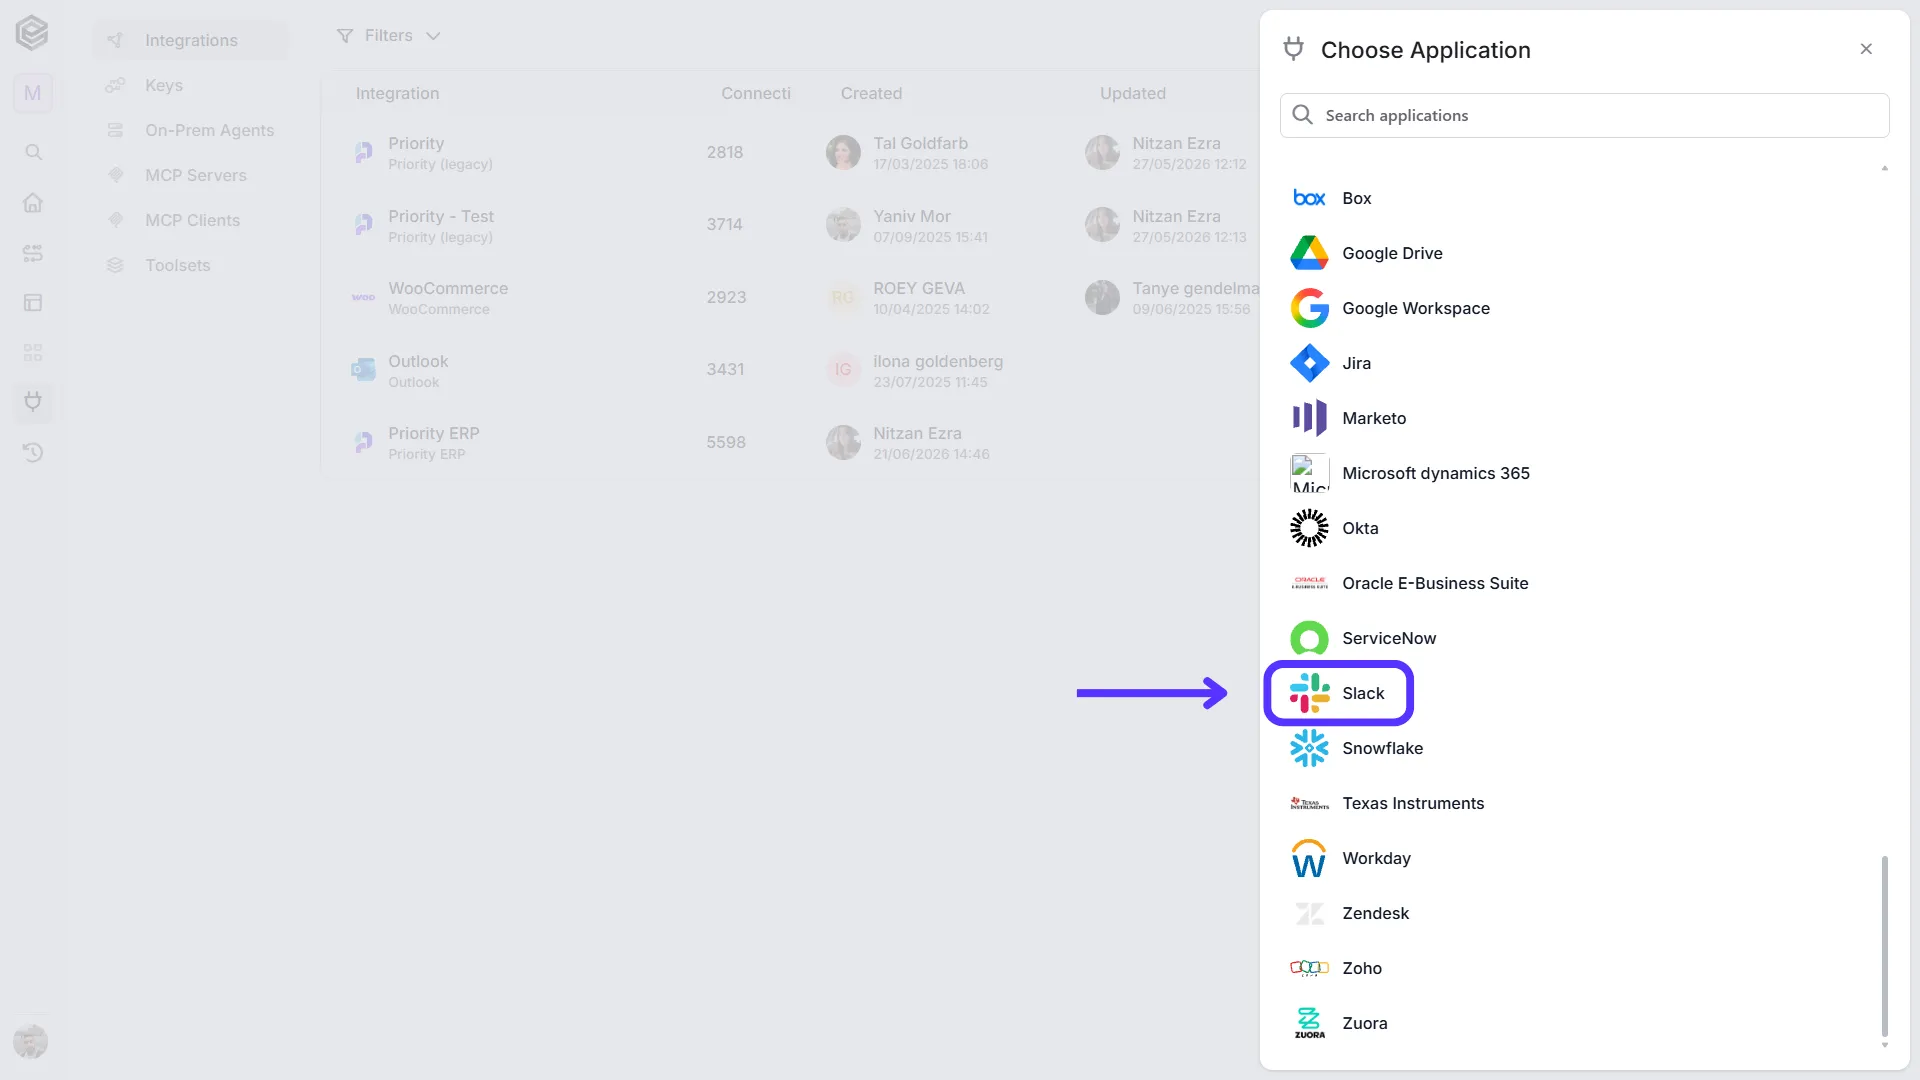Choose the Workday application icon
Viewport: 1920px width, 1080px height.
1309,858
